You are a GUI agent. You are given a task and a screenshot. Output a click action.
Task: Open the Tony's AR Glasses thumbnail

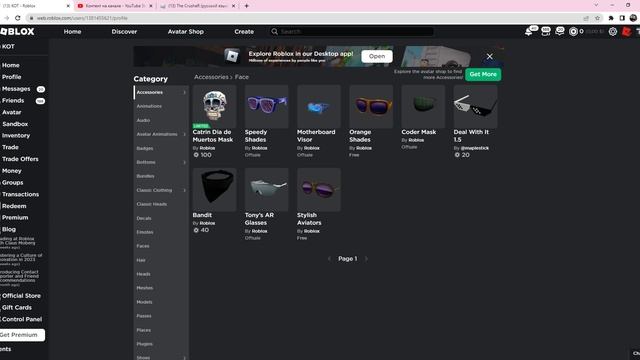click(x=267, y=190)
